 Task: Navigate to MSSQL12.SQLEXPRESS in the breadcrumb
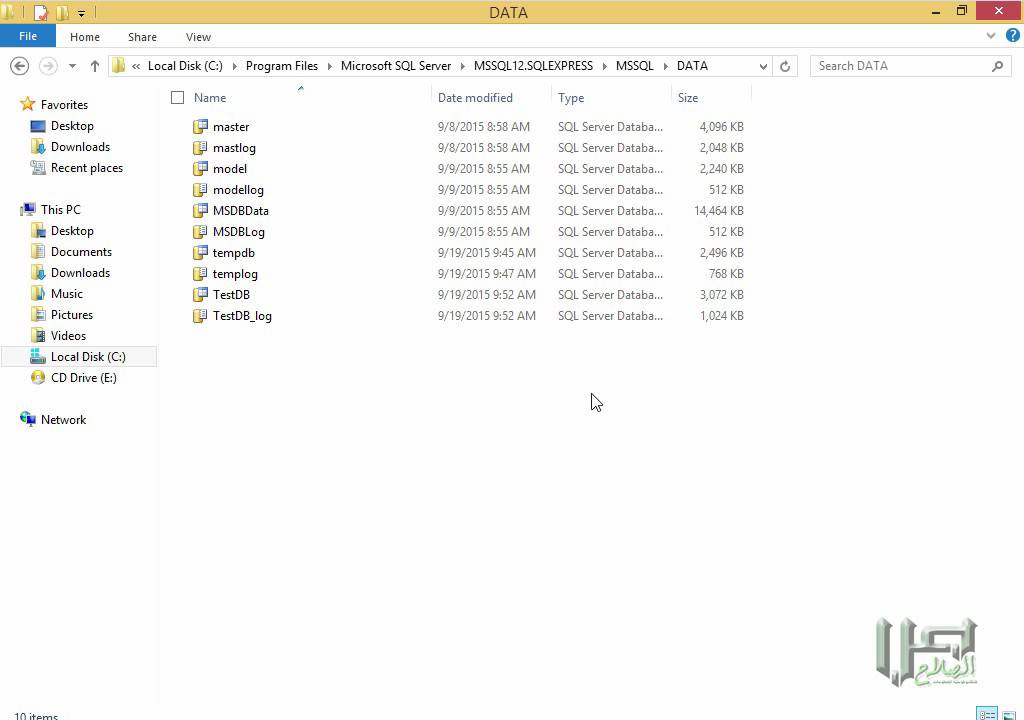534,66
